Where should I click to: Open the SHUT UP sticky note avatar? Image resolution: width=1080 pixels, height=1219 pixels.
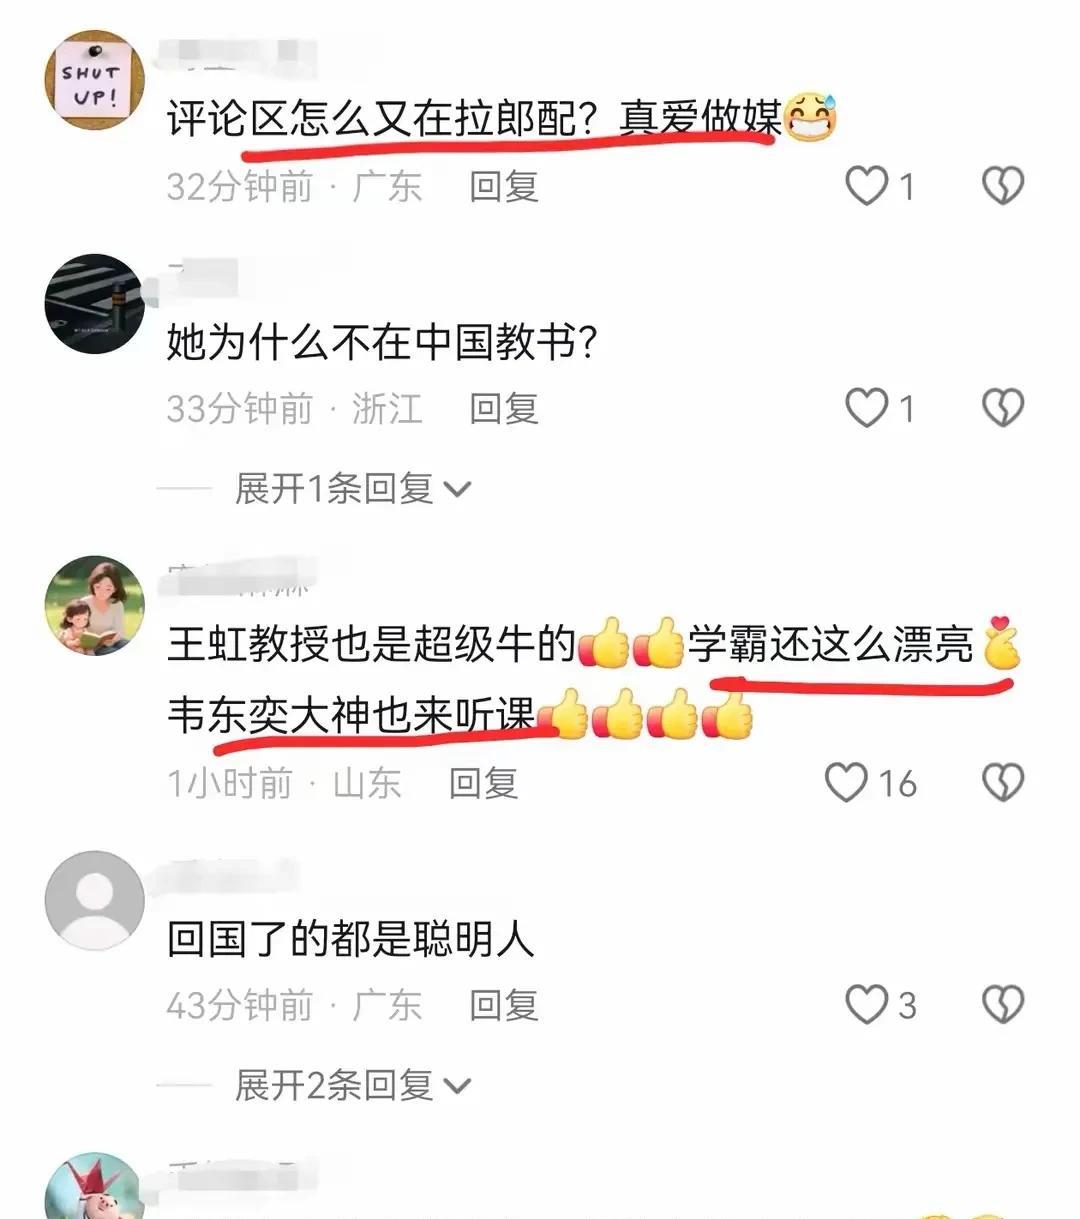pyautogui.click(x=95, y=80)
